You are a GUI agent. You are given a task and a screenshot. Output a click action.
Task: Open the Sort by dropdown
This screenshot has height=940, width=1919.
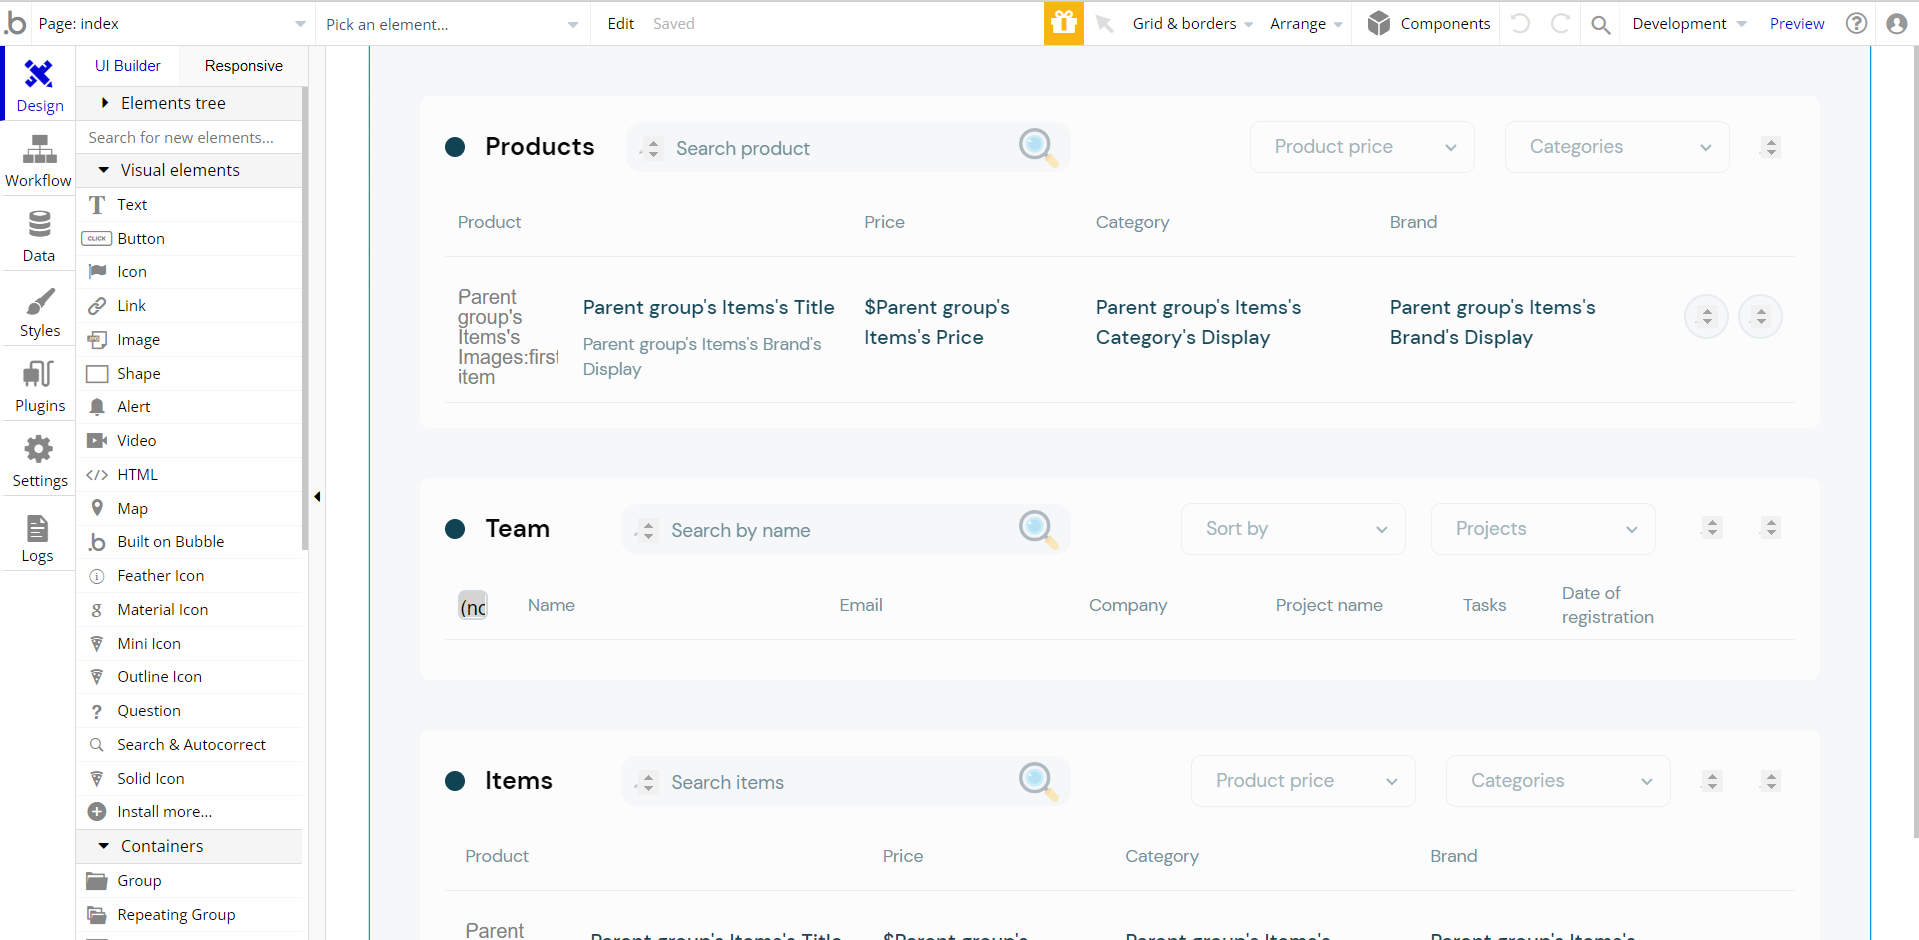coord(1293,529)
